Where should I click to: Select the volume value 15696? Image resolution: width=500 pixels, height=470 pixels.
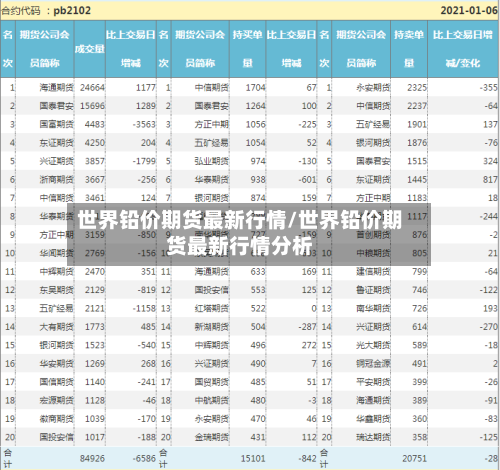click(x=92, y=106)
